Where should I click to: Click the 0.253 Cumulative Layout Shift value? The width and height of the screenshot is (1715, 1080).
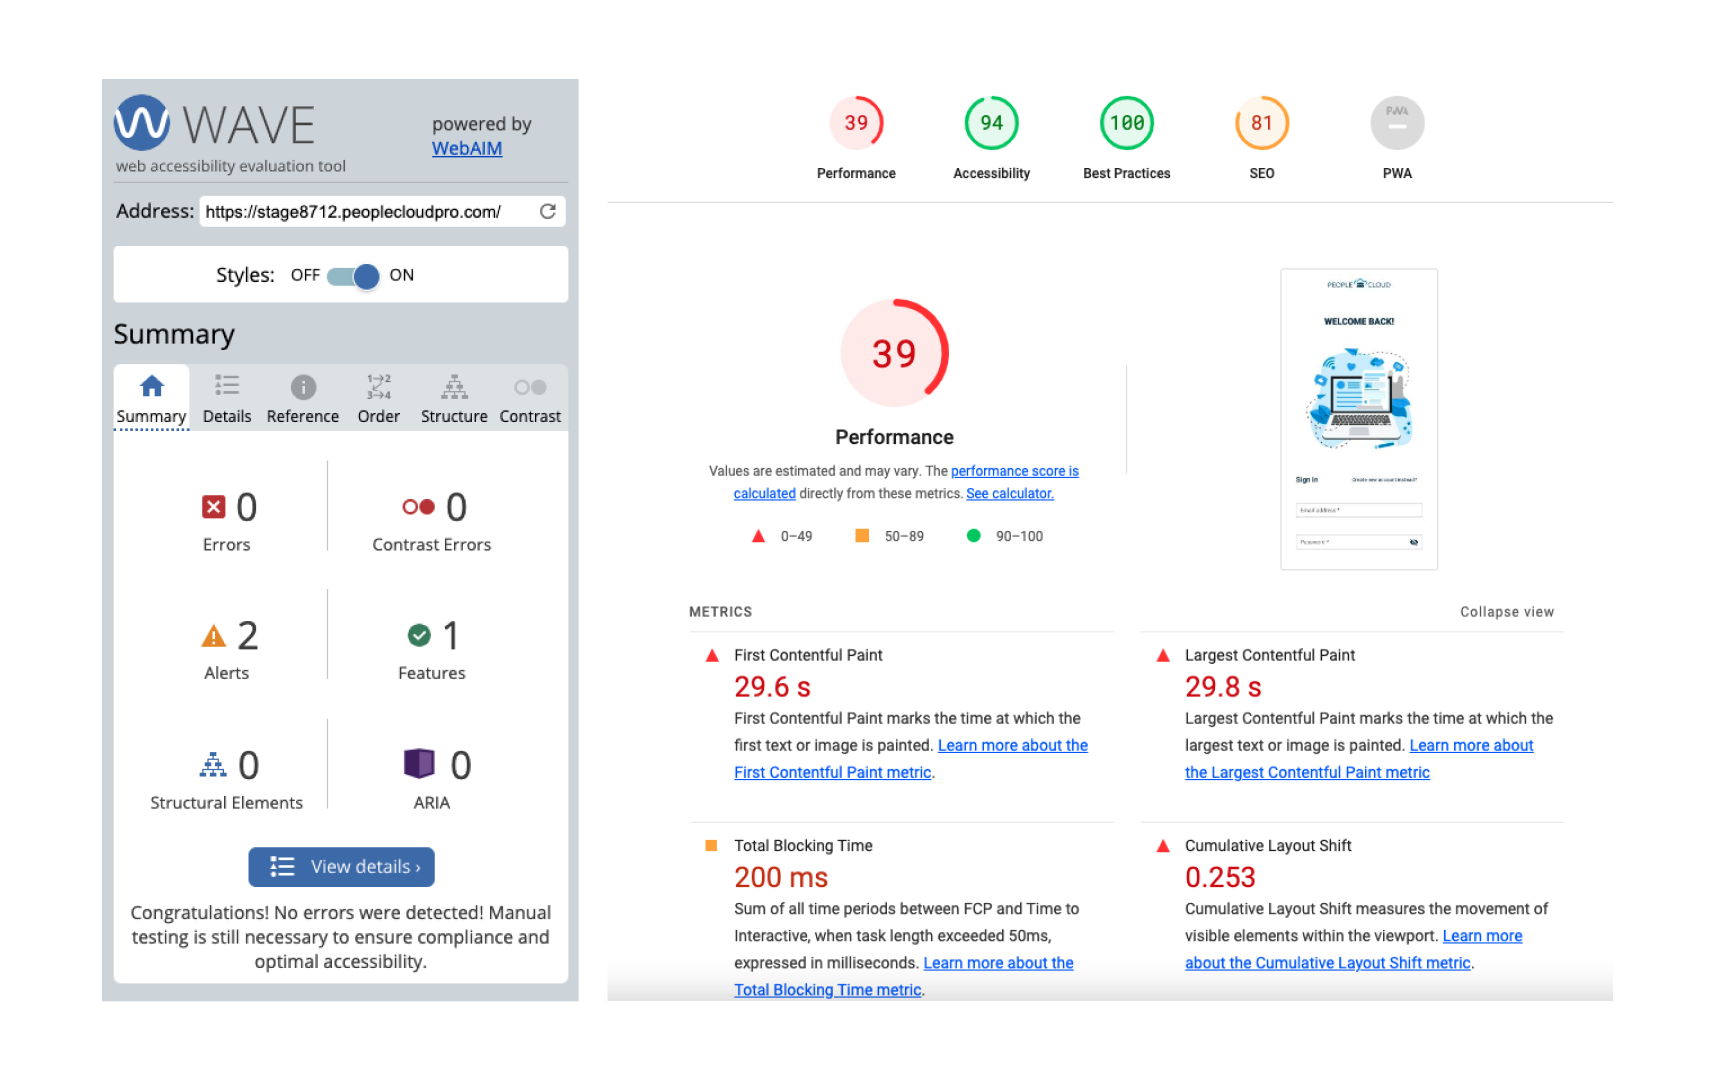click(x=1220, y=877)
